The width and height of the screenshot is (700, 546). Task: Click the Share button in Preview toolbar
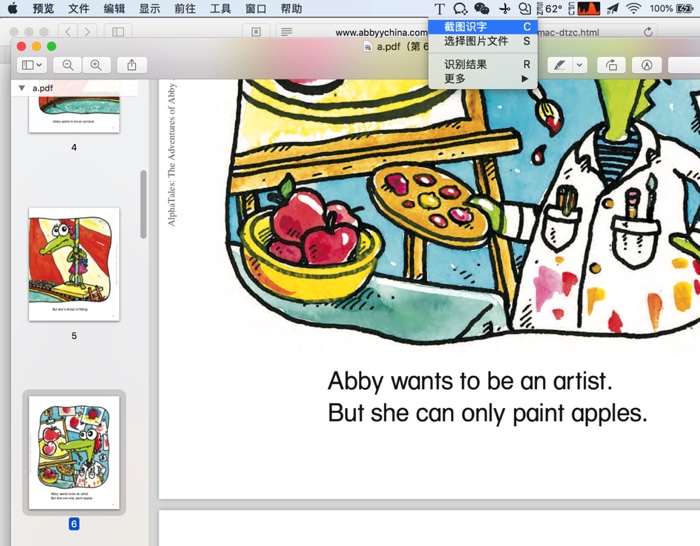(132, 65)
